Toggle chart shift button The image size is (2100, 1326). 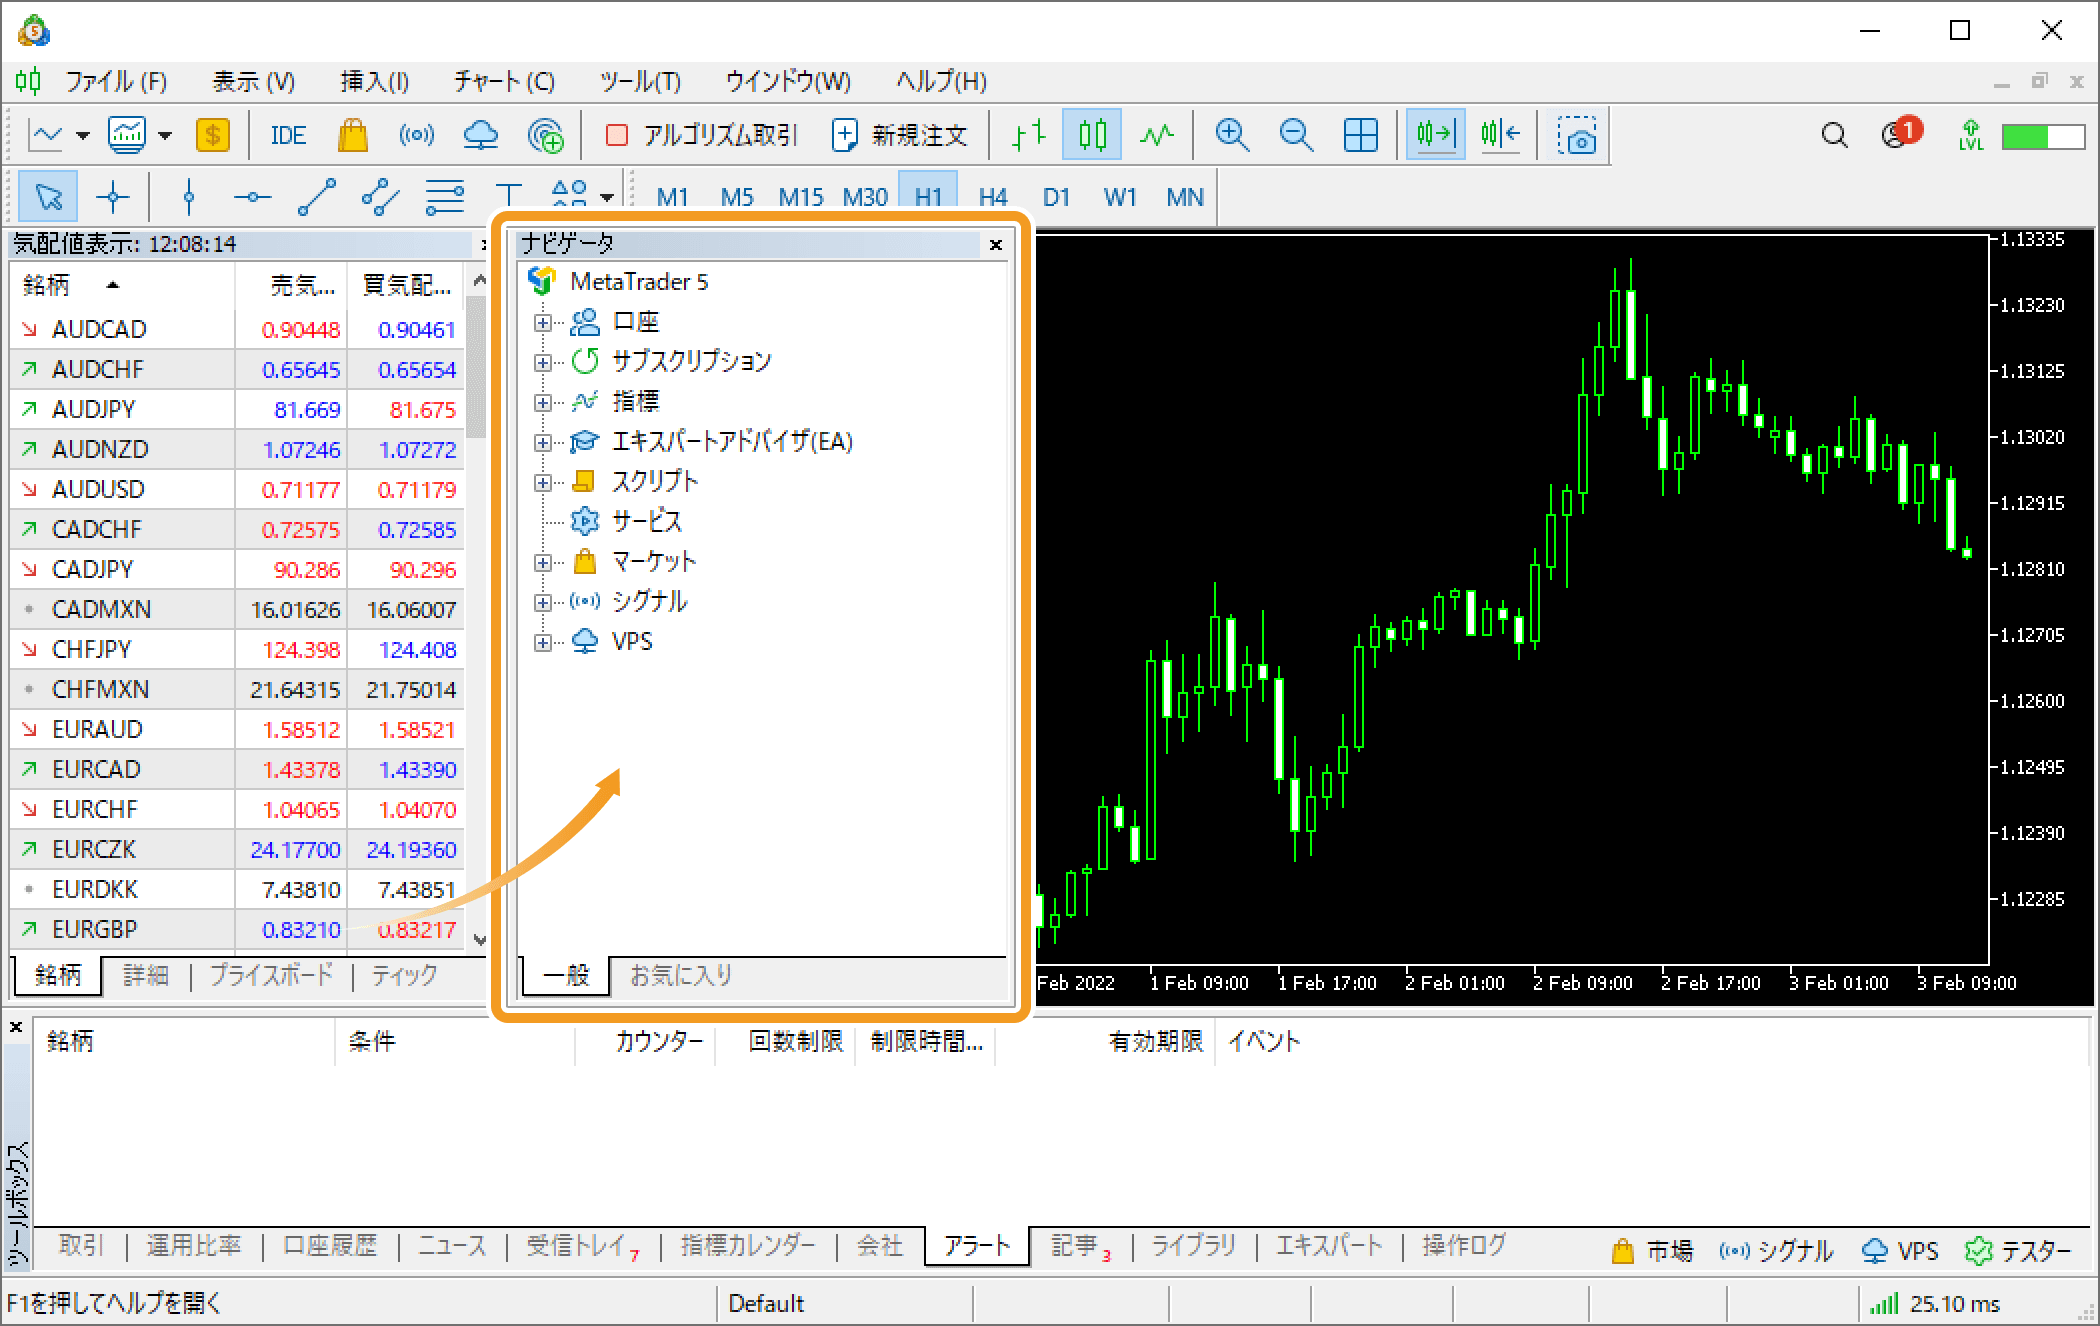[1500, 135]
